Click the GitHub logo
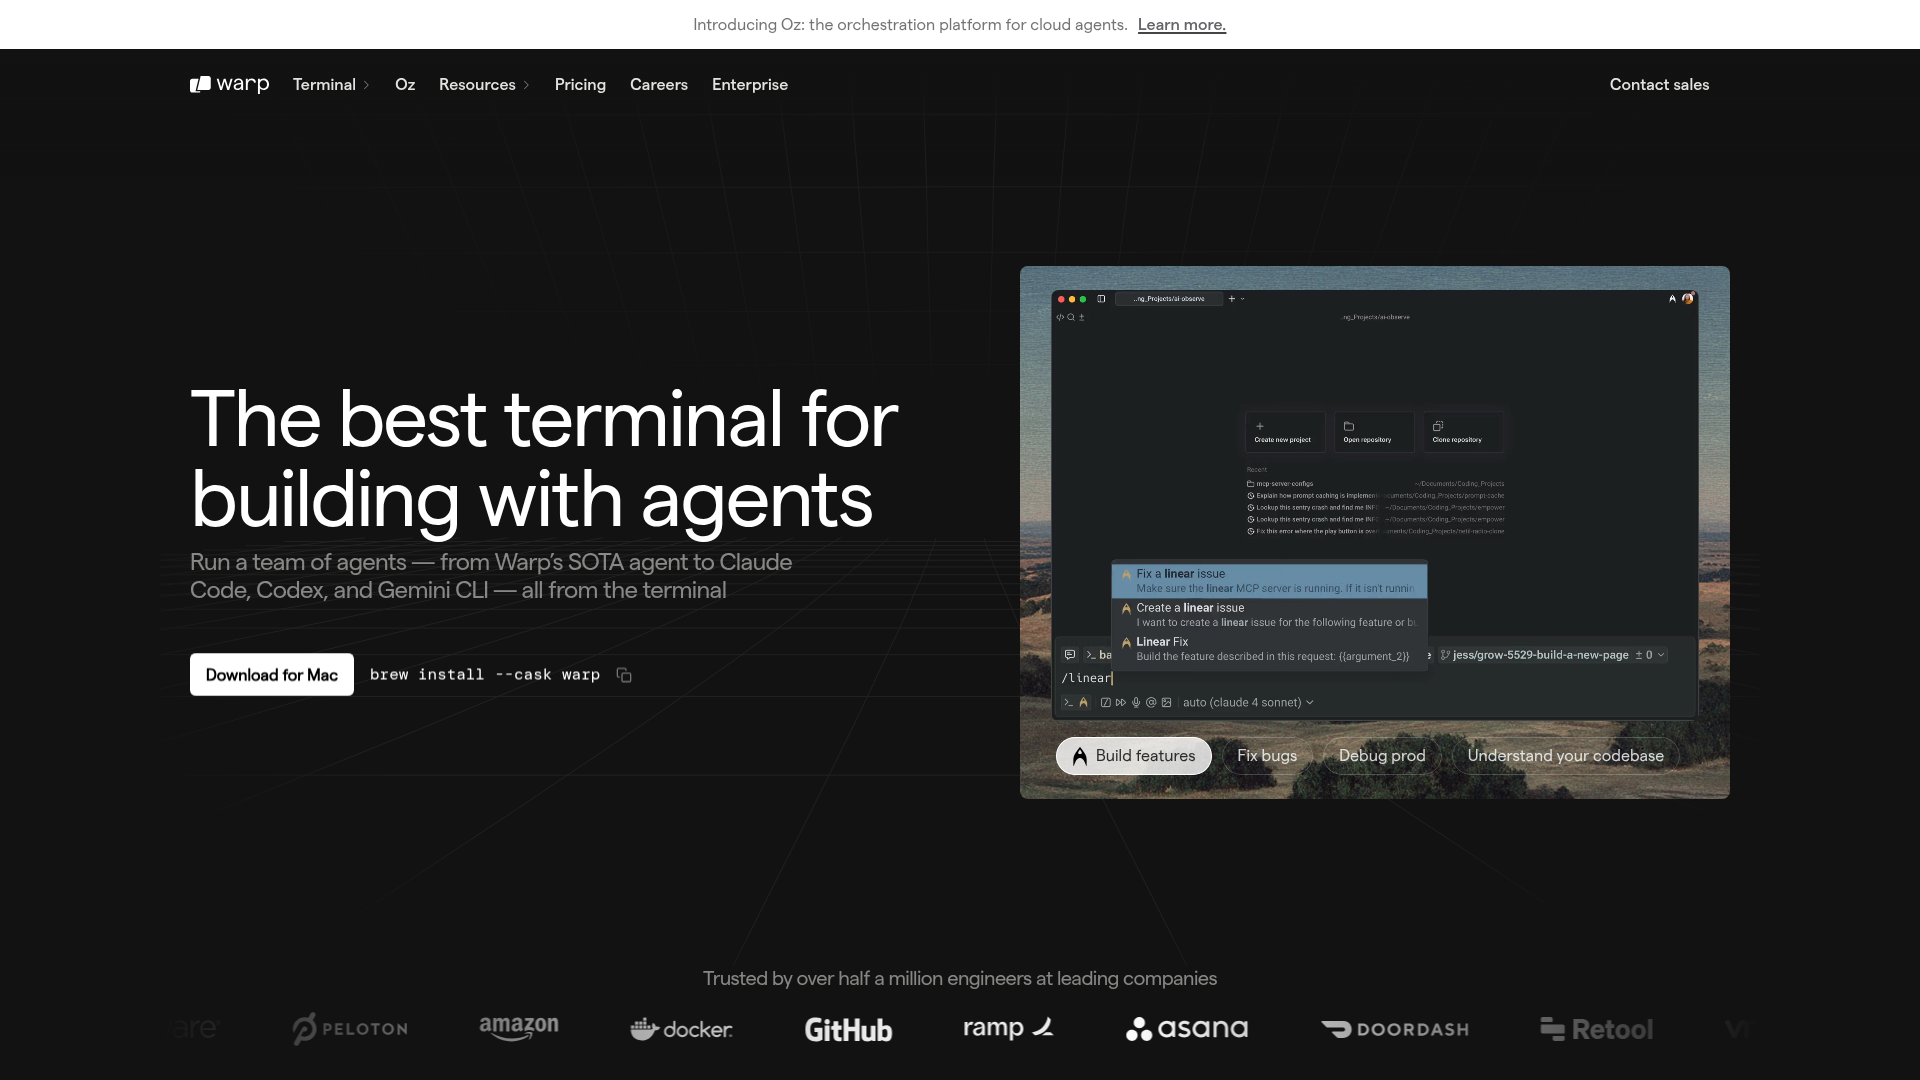Screen dimensions: 1920x1080 (848, 1029)
